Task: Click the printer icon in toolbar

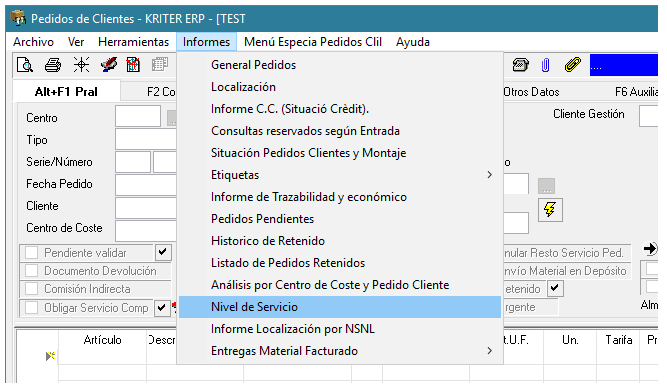Action: pyautogui.click(x=53, y=65)
